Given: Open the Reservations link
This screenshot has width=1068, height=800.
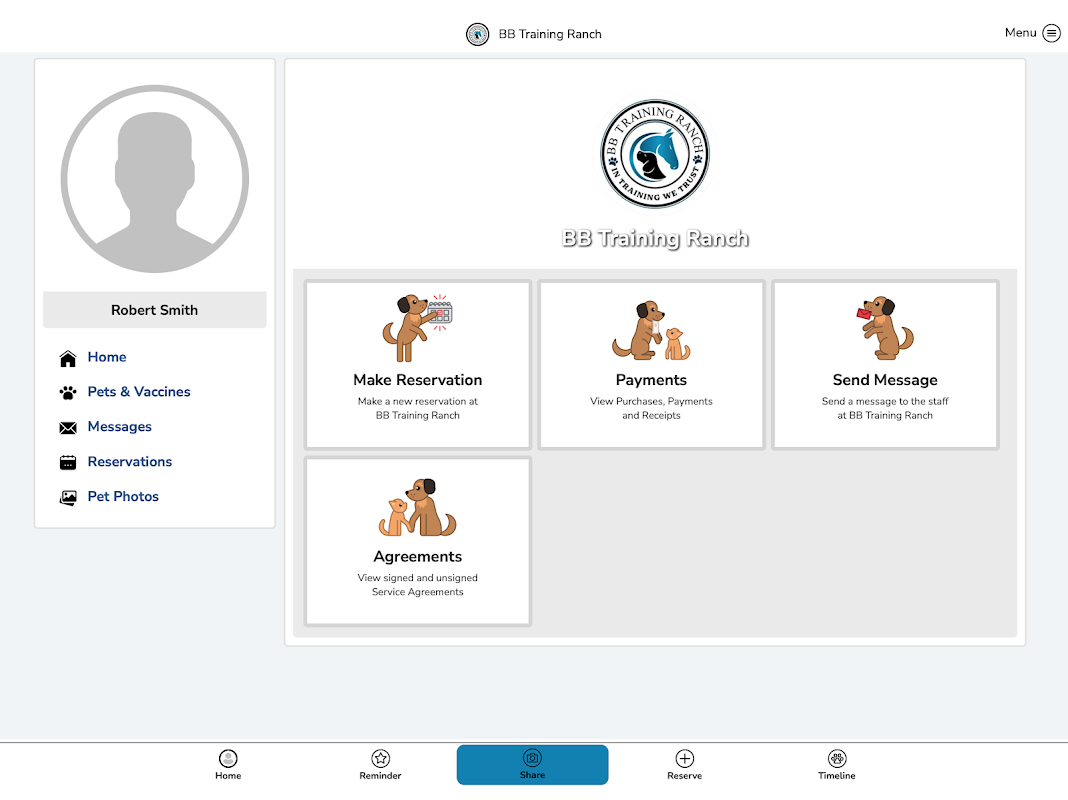Looking at the screenshot, I should [130, 462].
